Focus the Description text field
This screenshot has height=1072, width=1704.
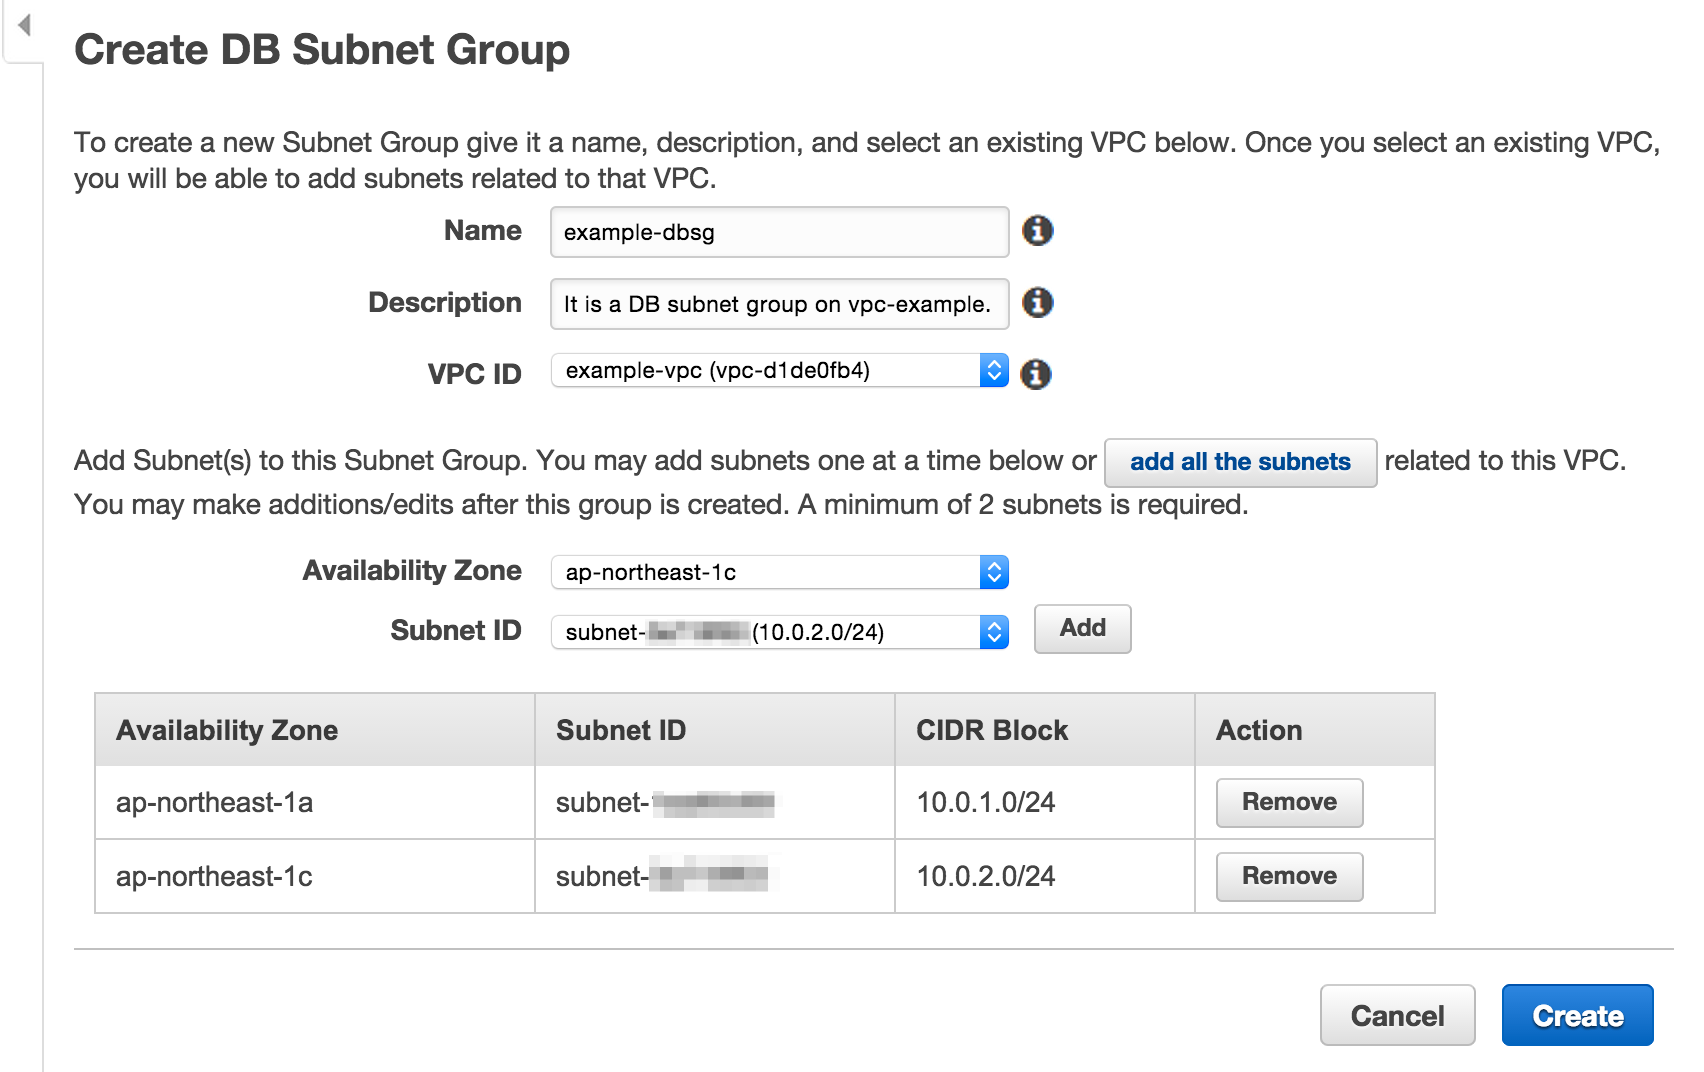[x=778, y=304]
